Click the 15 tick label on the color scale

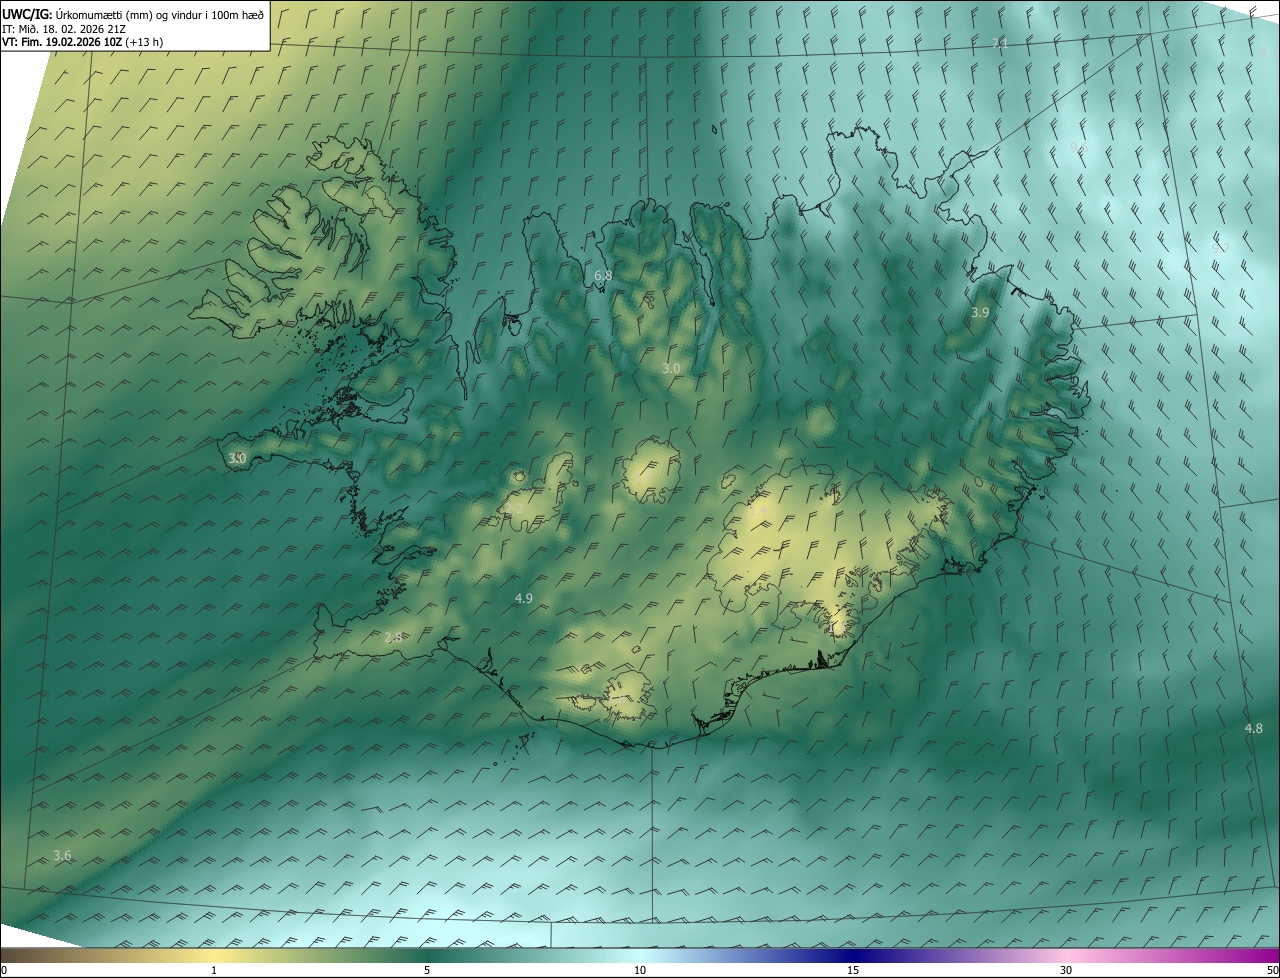coord(853,970)
